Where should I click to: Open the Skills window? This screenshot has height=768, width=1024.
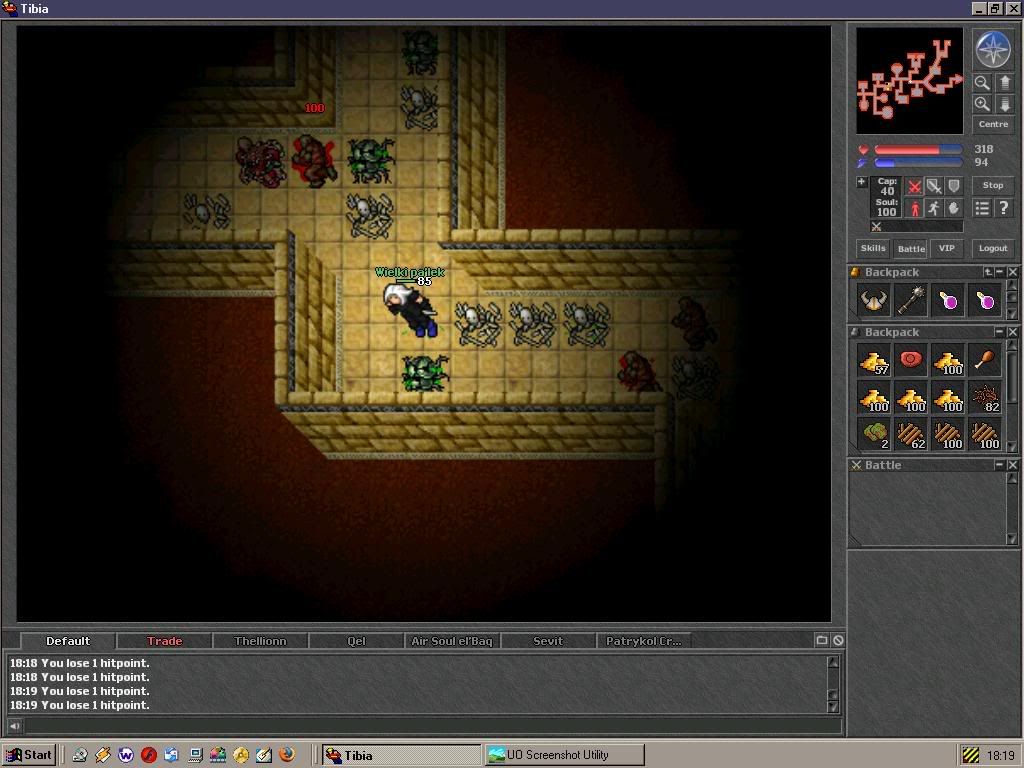click(873, 248)
